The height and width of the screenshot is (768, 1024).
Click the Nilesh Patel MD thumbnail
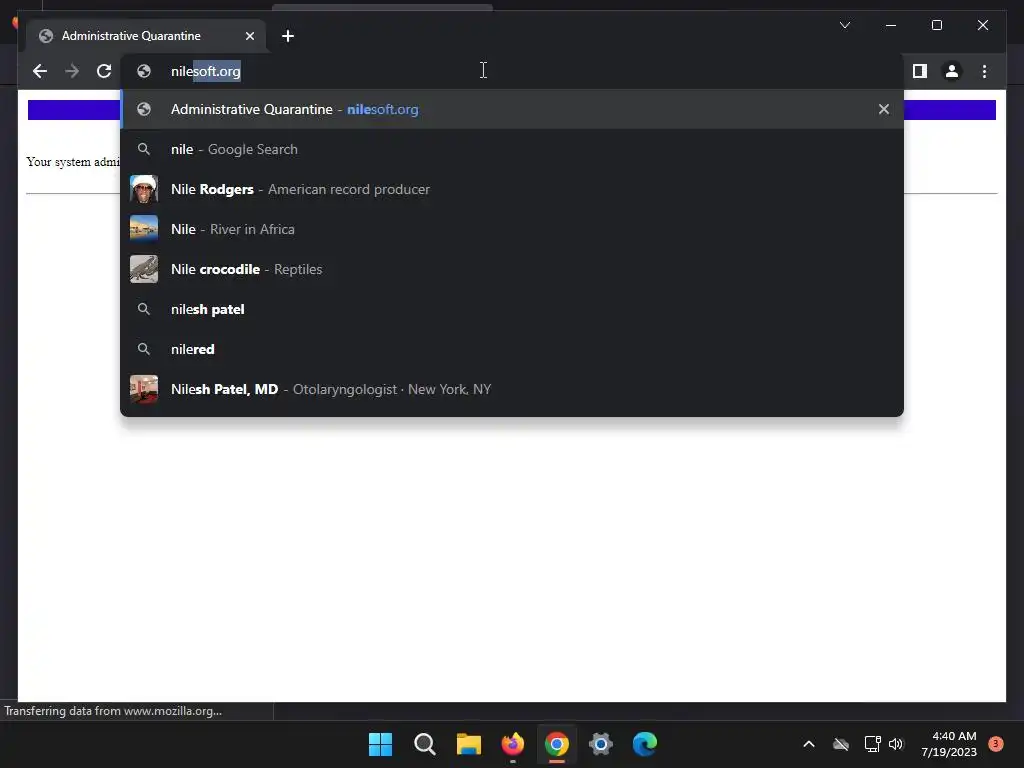144,389
